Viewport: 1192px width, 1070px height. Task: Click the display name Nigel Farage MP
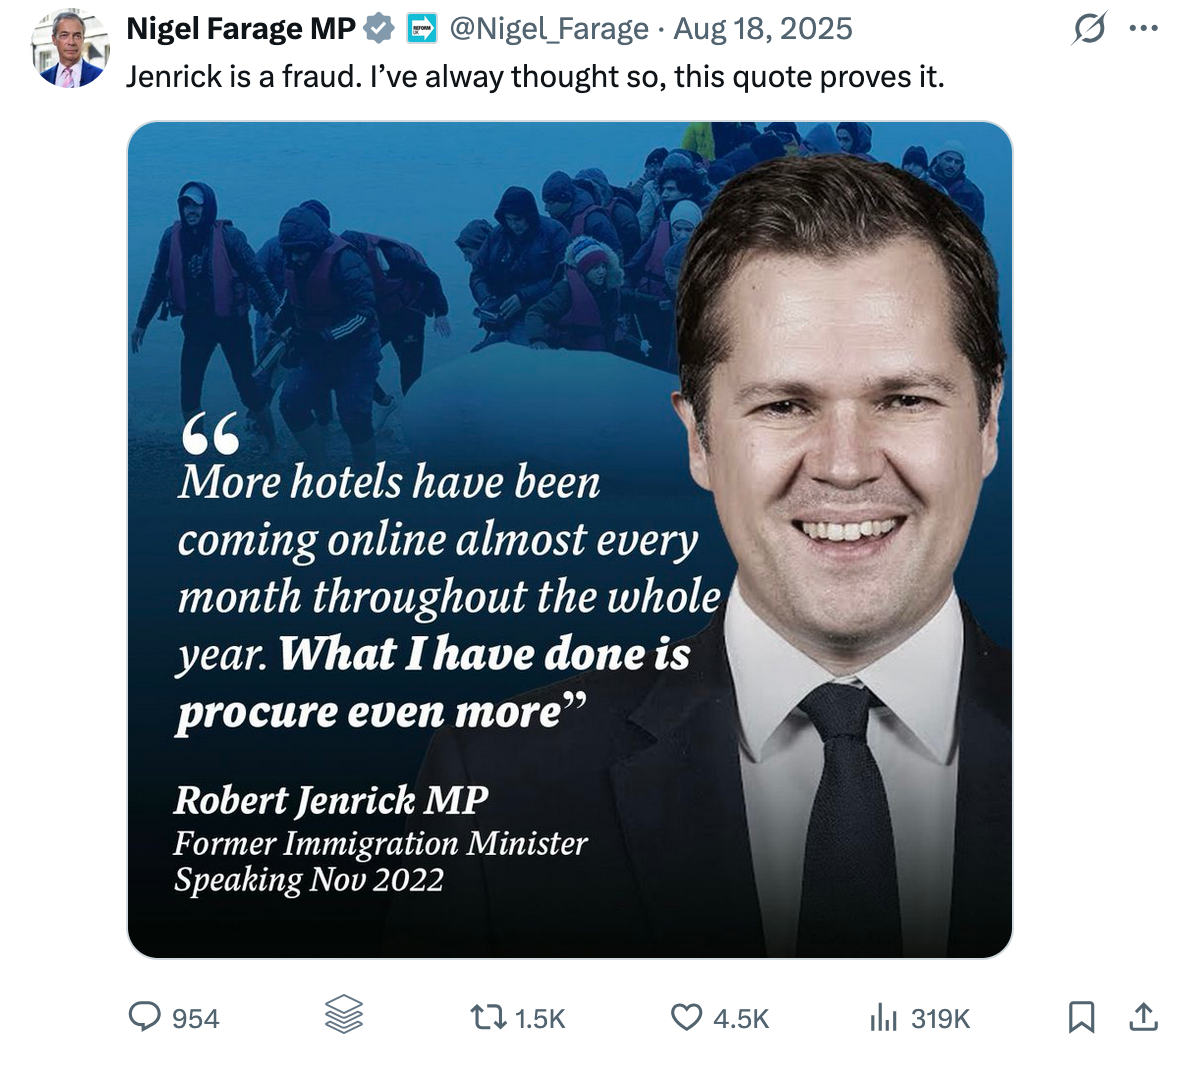click(240, 29)
